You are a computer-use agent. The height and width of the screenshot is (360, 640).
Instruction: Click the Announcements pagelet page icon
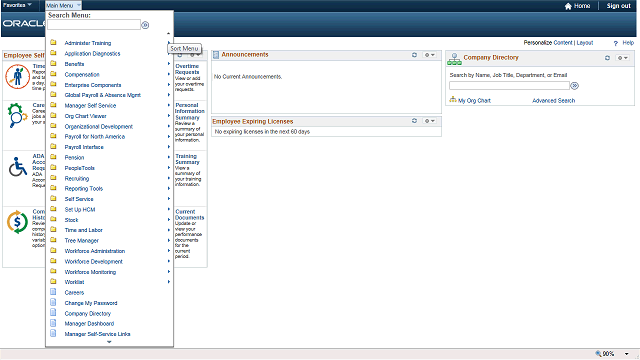(216, 55)
